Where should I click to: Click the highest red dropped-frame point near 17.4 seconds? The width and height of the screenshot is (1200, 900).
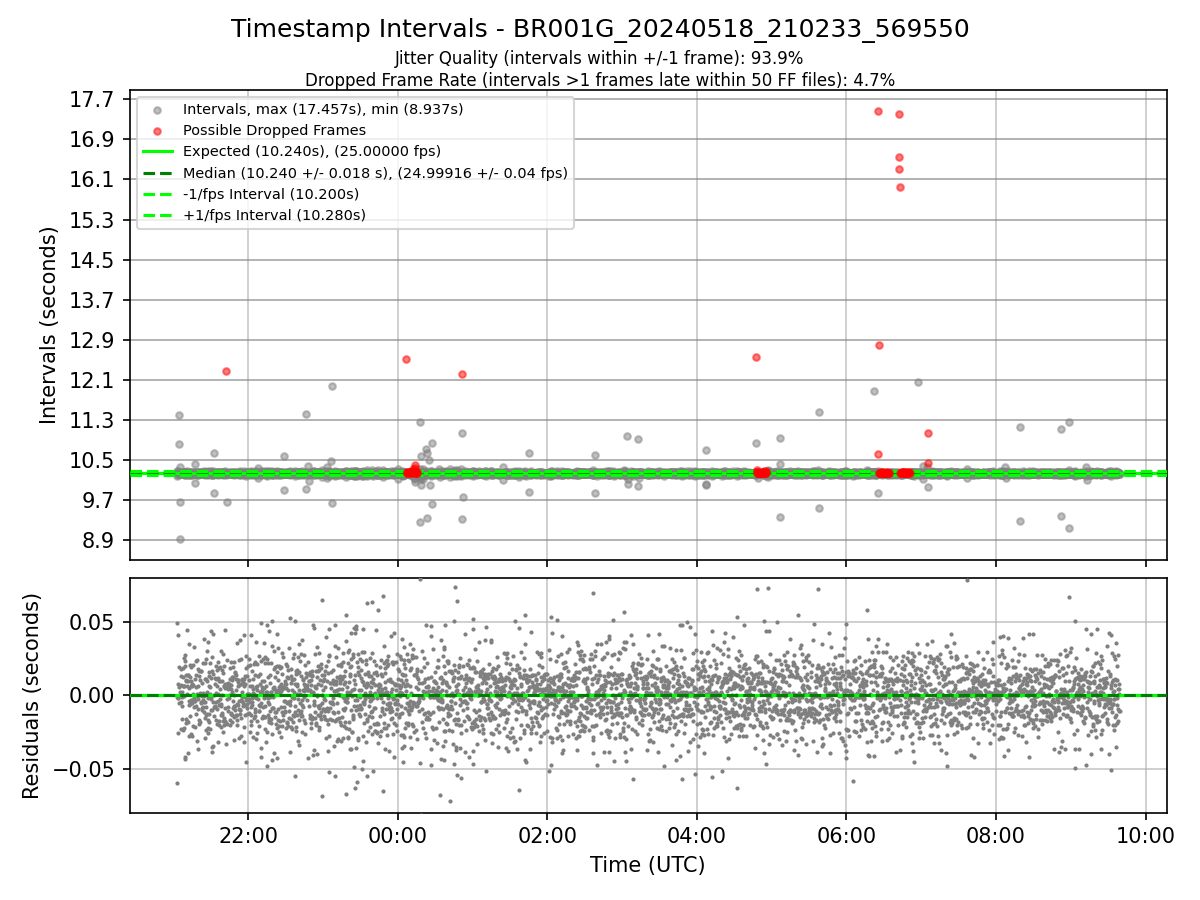pos(878,111)
